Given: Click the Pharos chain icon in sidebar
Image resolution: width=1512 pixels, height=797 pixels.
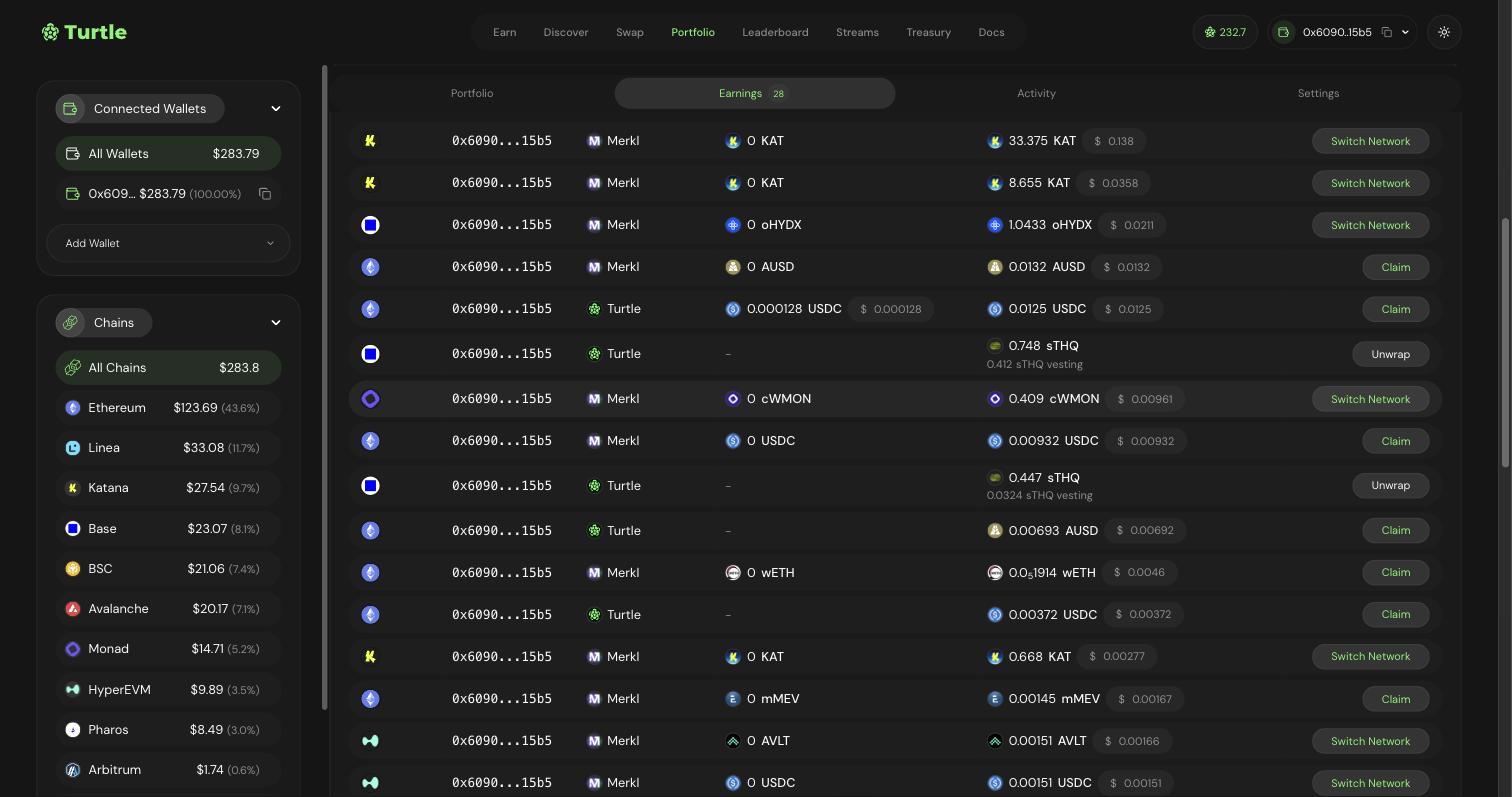Looking at the screenshot, I should click(x=72, y=730).
